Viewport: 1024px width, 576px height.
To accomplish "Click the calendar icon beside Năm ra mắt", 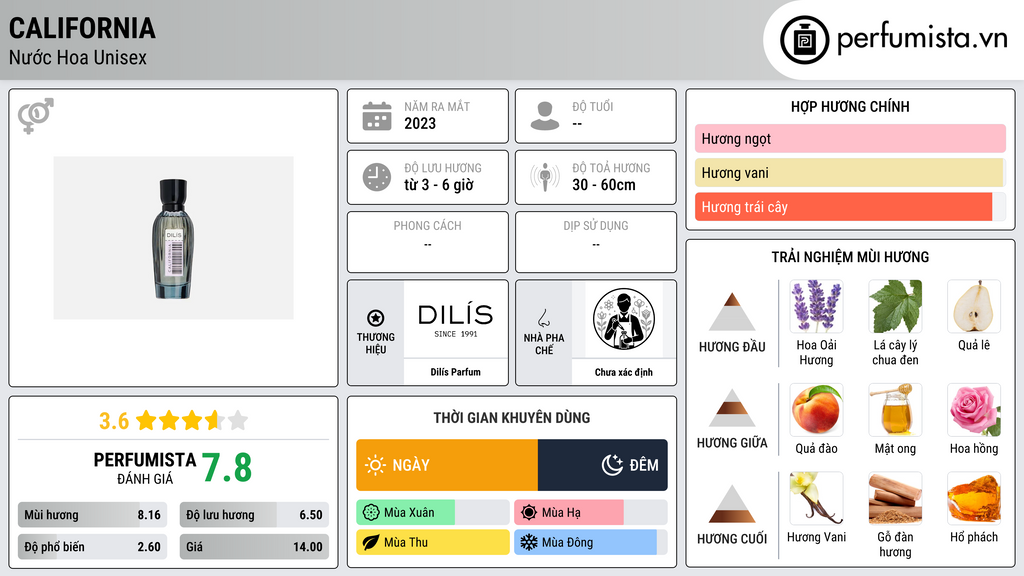I will (377, 116).
